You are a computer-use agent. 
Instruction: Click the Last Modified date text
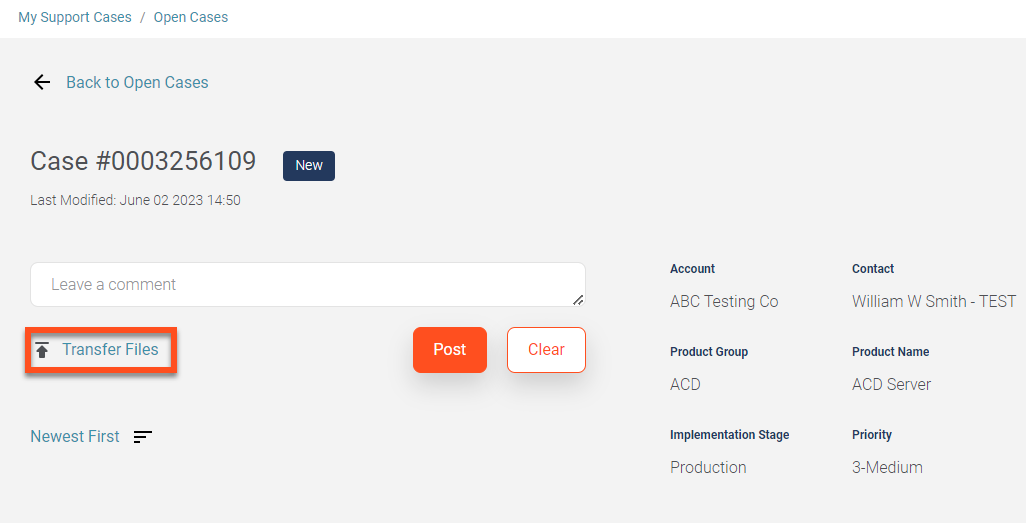click(x=135, y=200)
